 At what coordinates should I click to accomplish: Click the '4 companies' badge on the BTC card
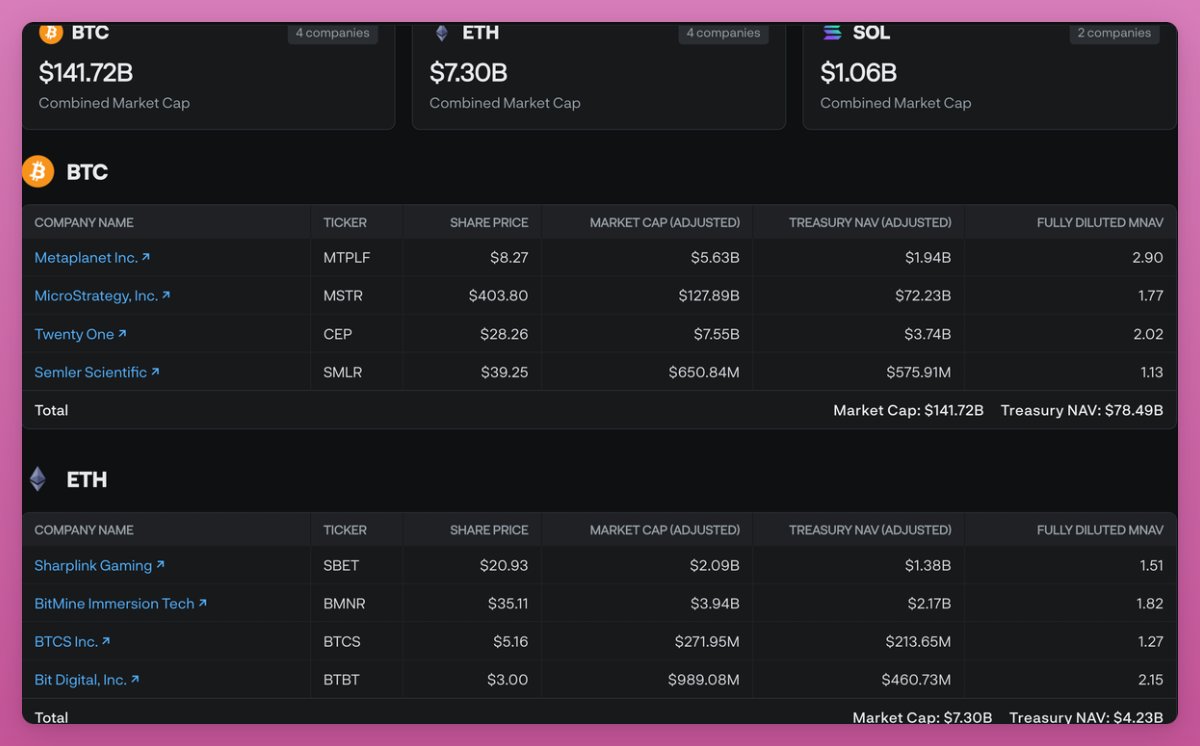click(332, 33)
